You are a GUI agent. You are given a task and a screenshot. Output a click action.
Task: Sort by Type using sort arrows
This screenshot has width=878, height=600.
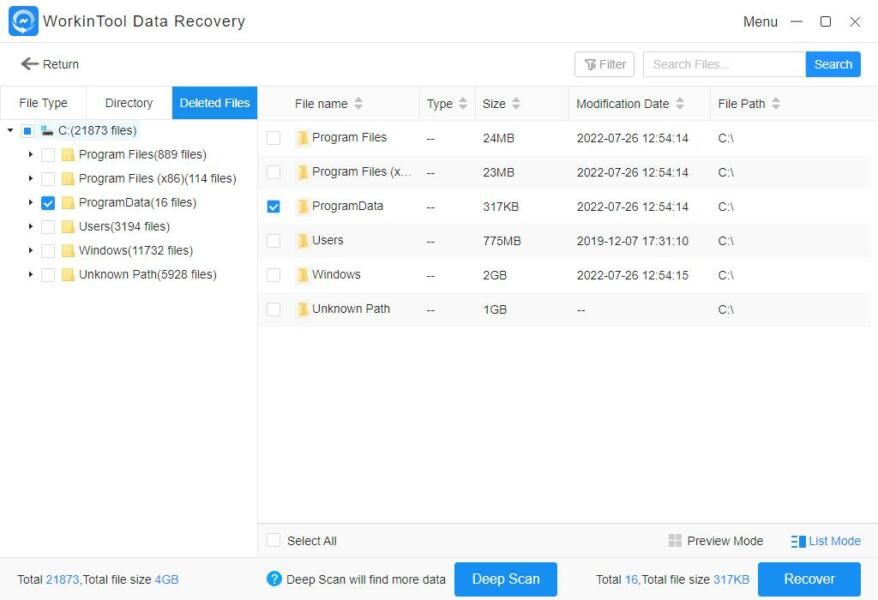pyautogui.click(x=463, y=104)
